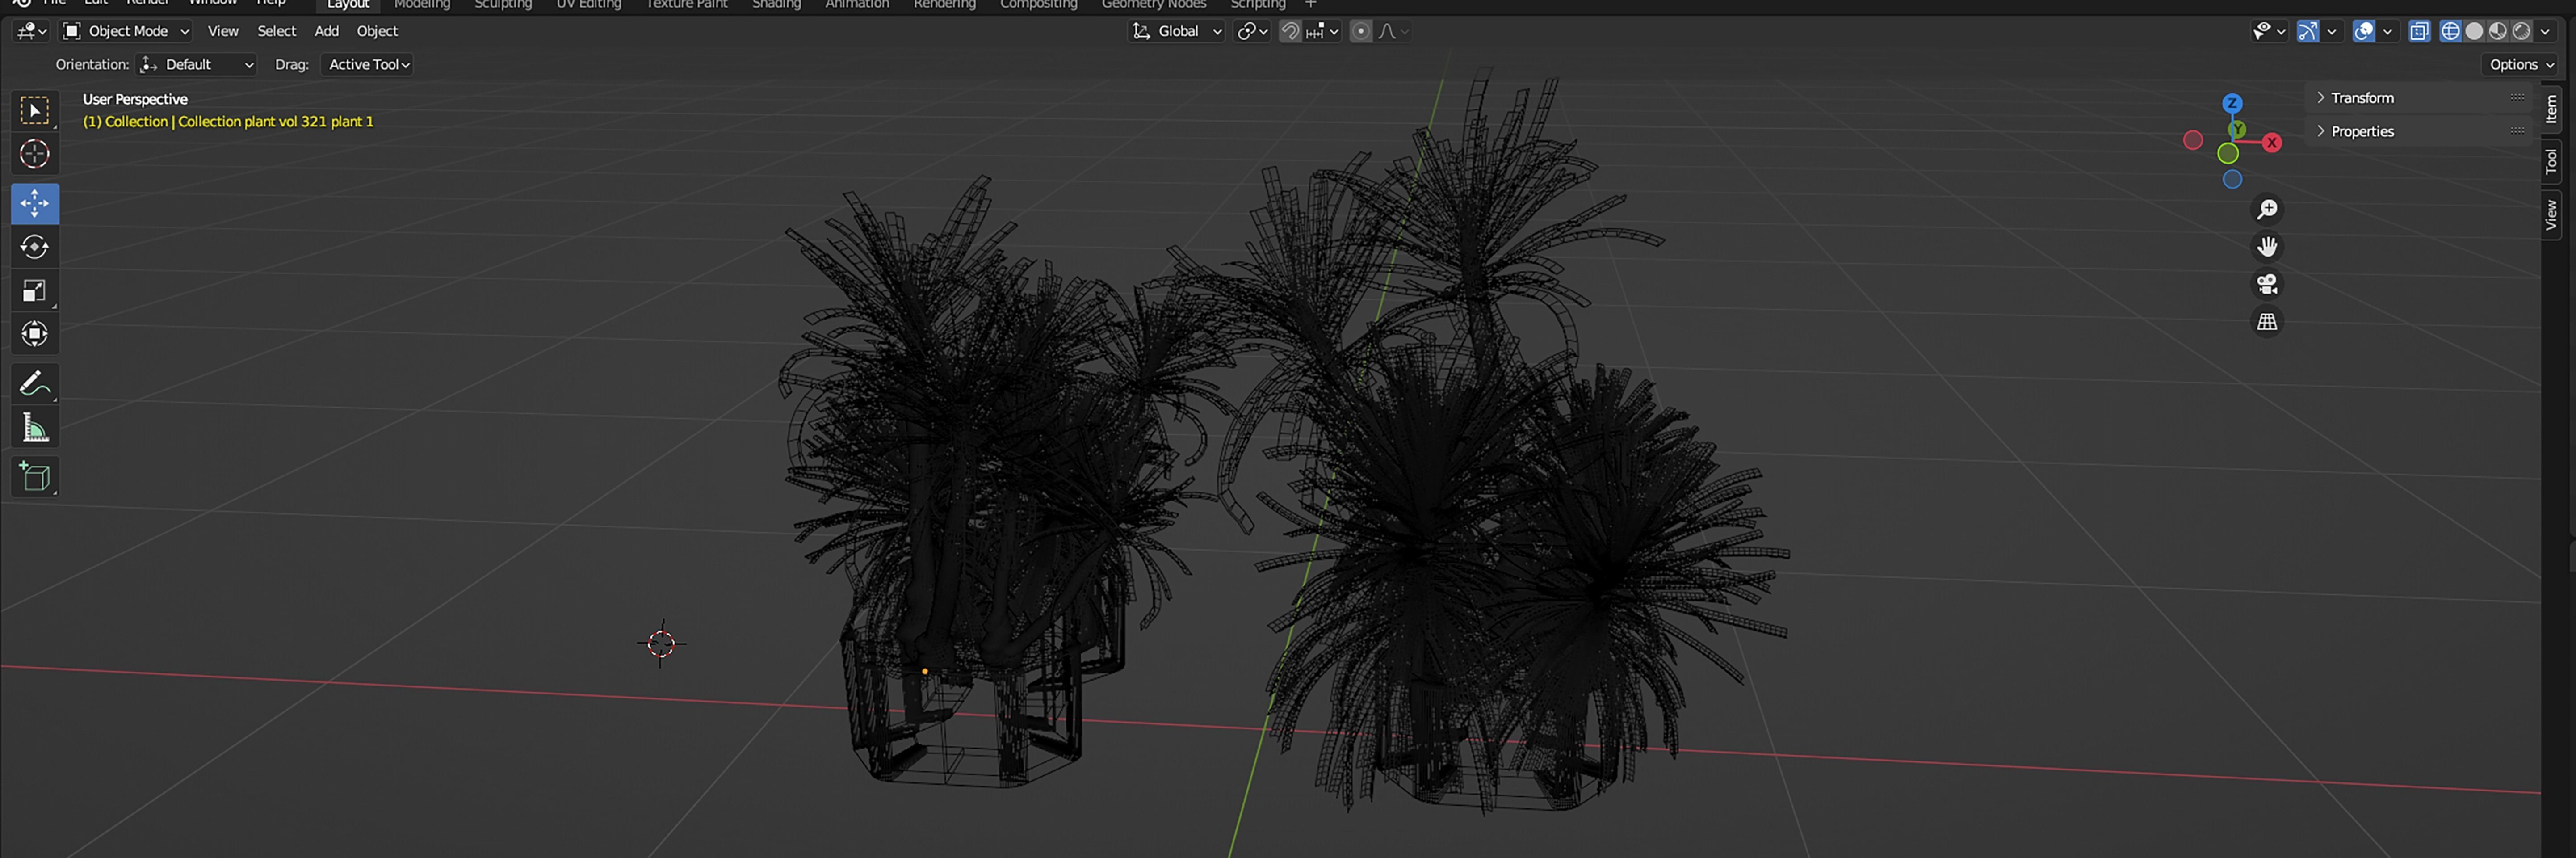Open transform pivot point menu

(1252, 31)
